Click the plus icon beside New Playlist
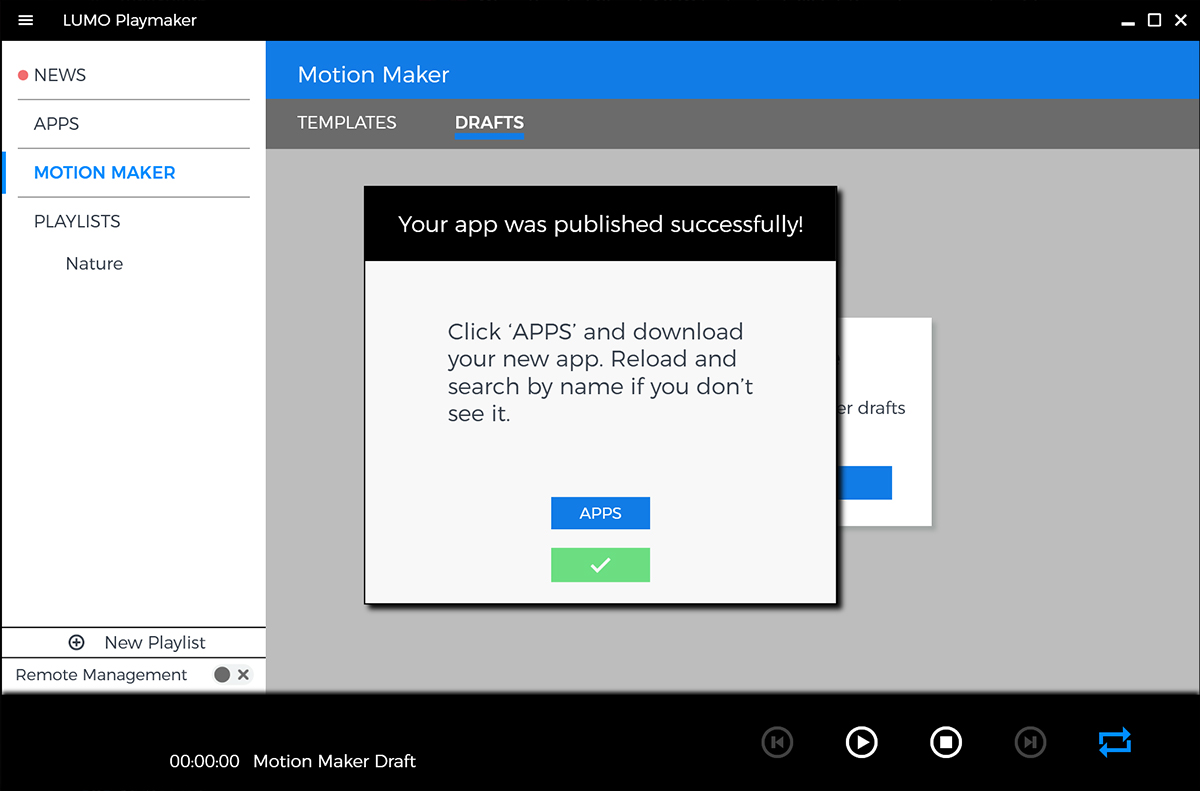 (x=76, y=643)
